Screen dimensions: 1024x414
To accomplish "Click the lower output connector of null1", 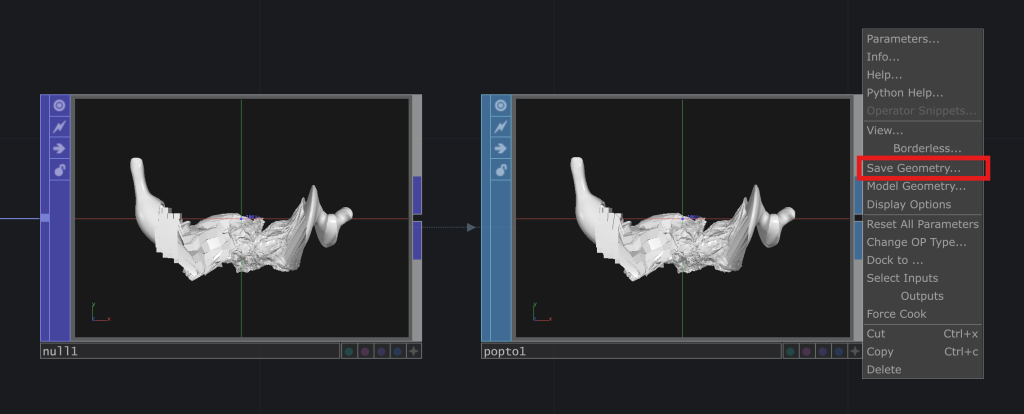I will coord(417,240).
